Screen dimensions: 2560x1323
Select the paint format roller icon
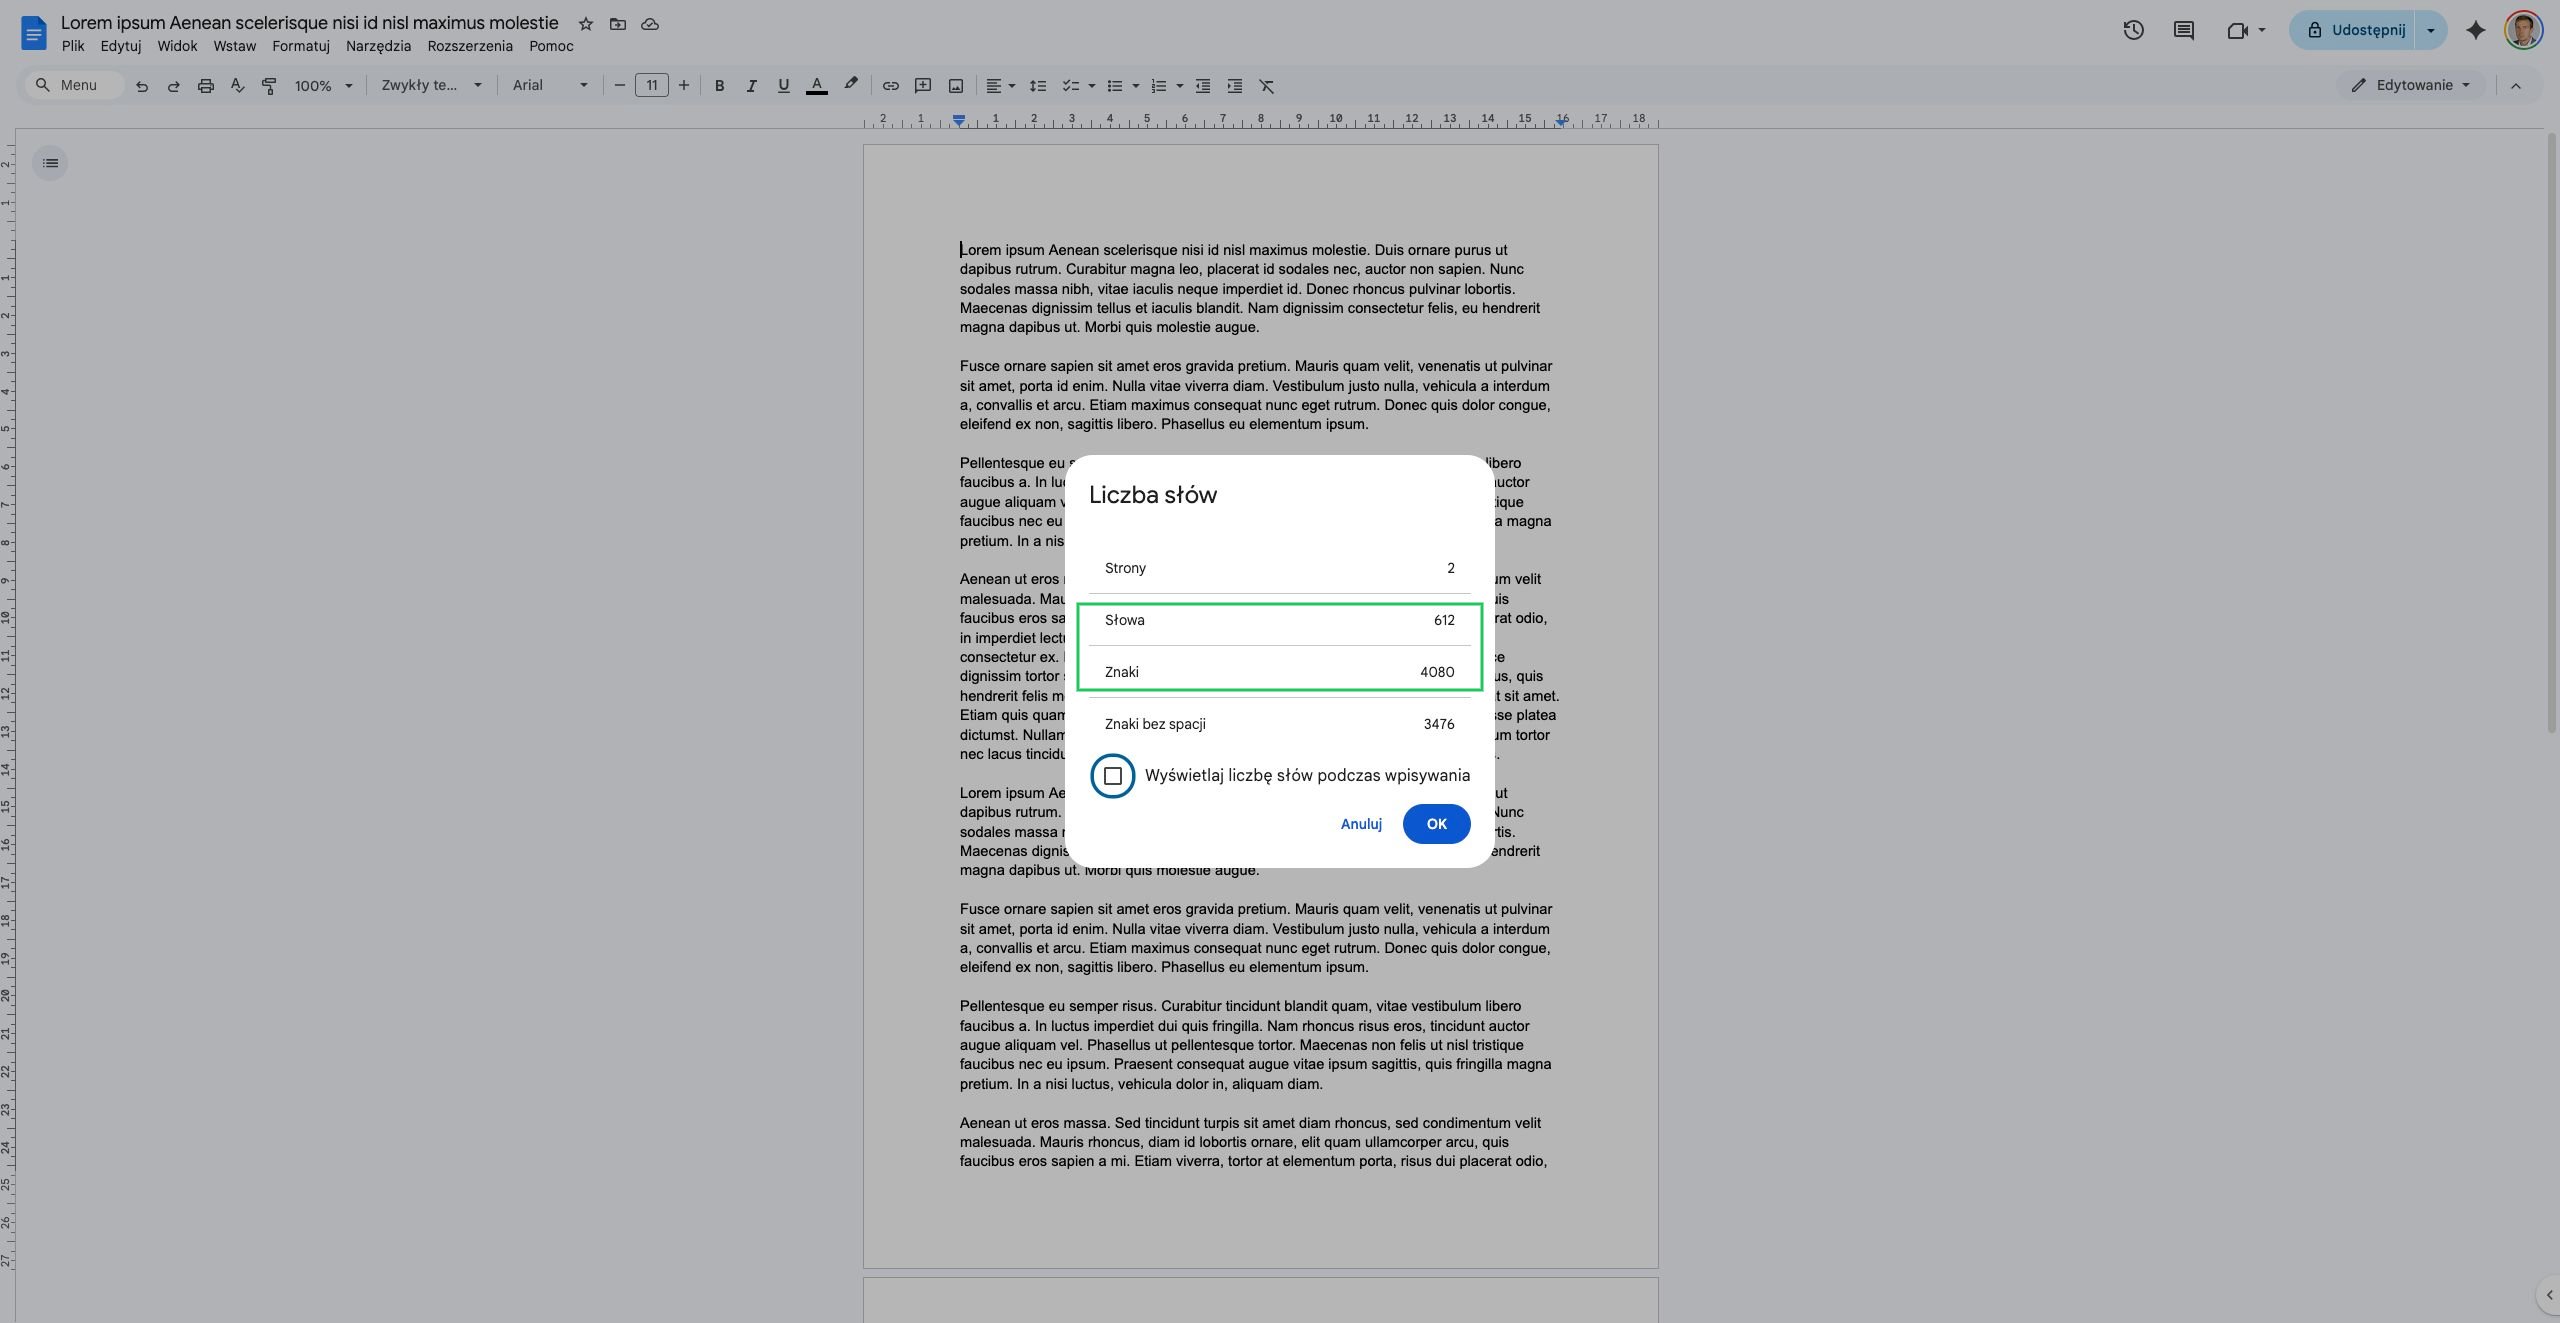pyautogui.click(x=269, y=86)
